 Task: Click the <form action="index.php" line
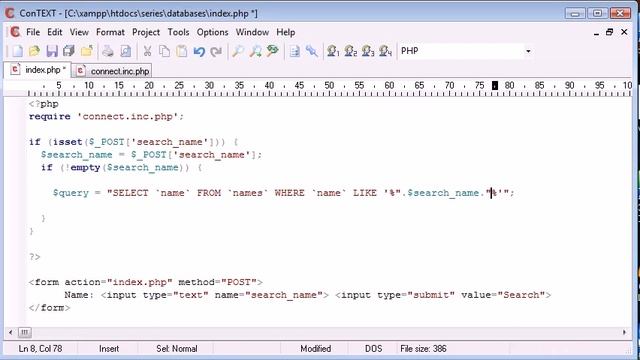(146, 282)
